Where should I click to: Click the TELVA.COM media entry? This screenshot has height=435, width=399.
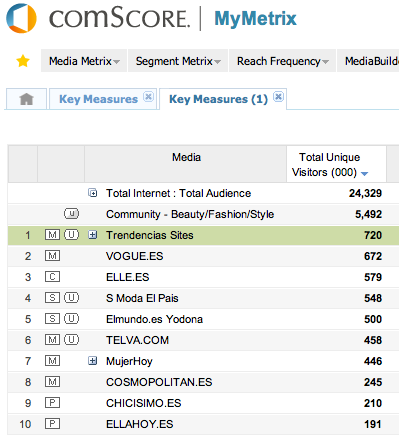coord(137,340)
